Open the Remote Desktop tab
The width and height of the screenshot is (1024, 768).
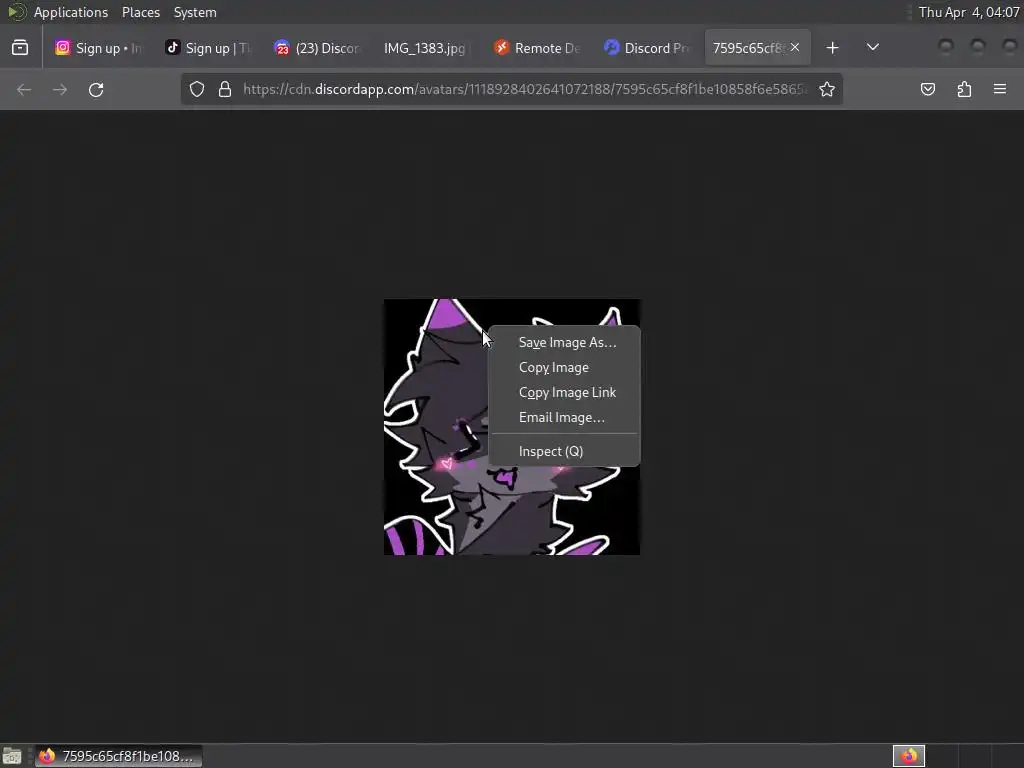[537, 48]
